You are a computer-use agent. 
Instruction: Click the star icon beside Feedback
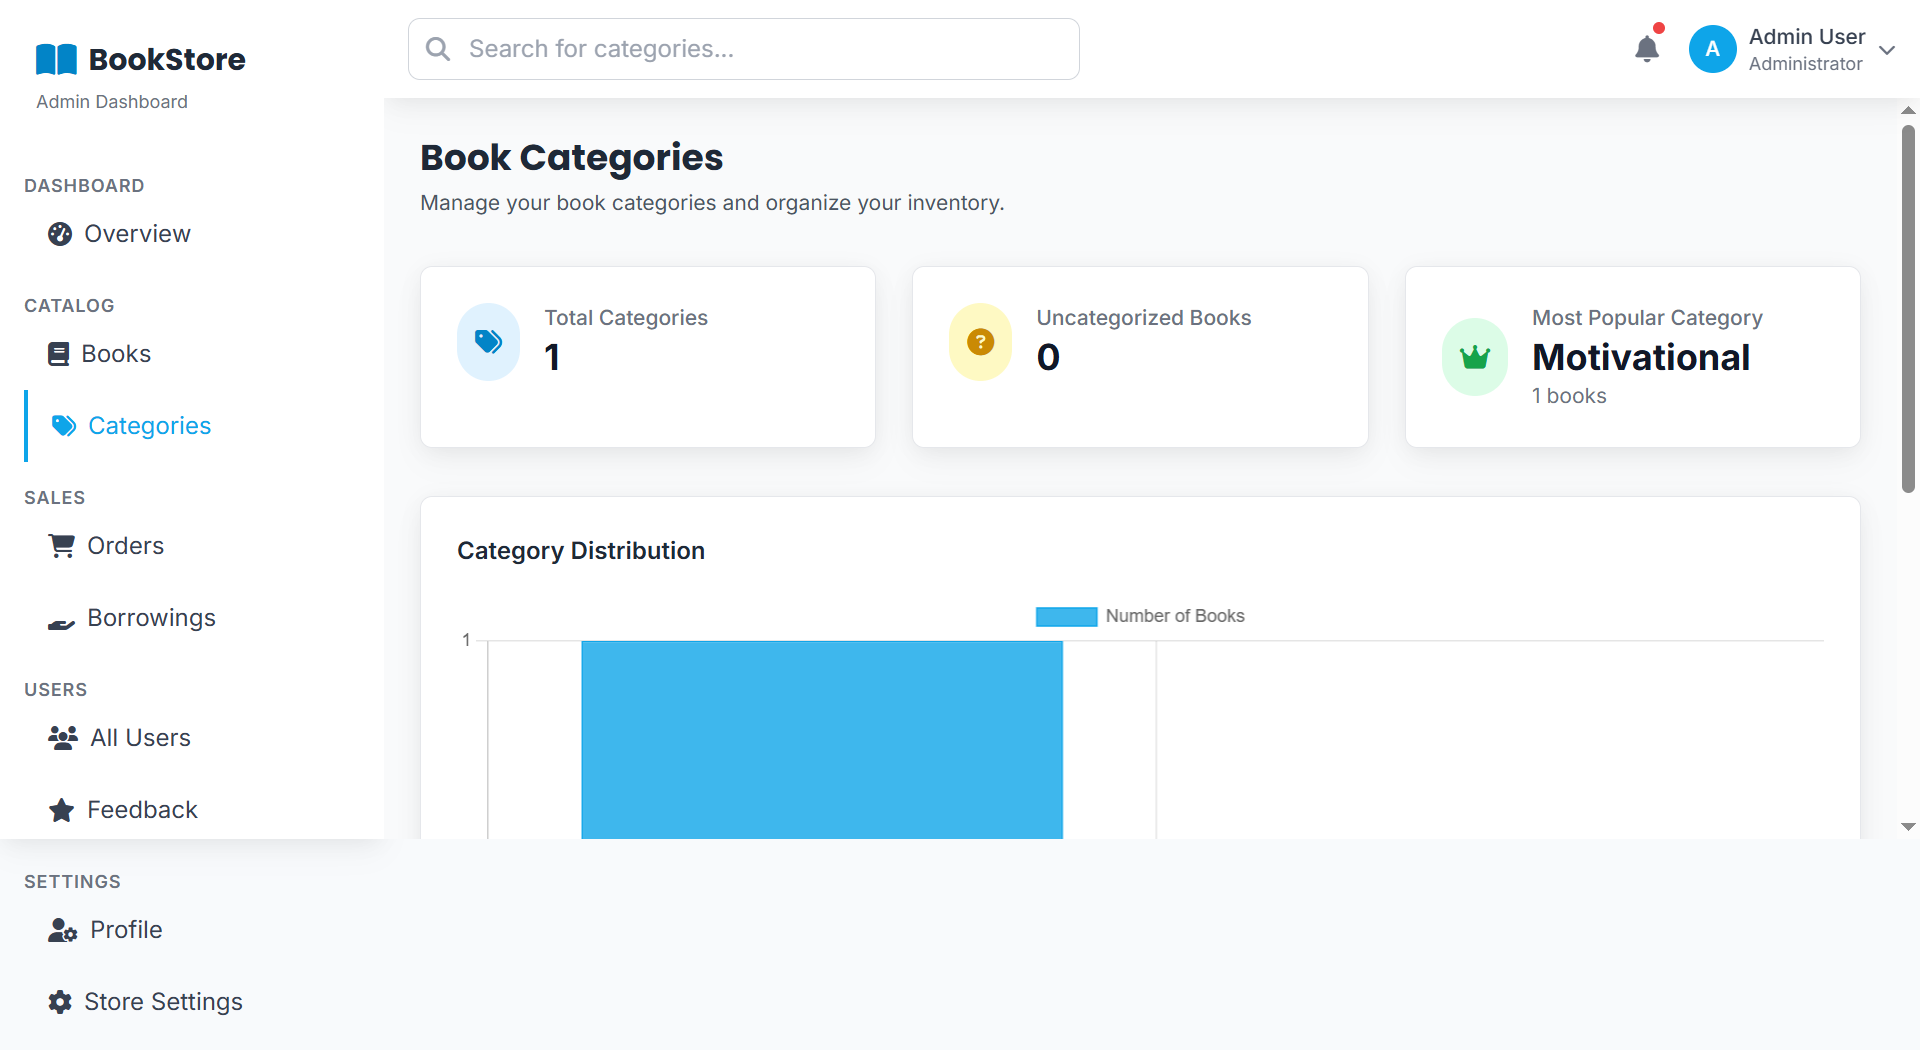tap(62, 810)
